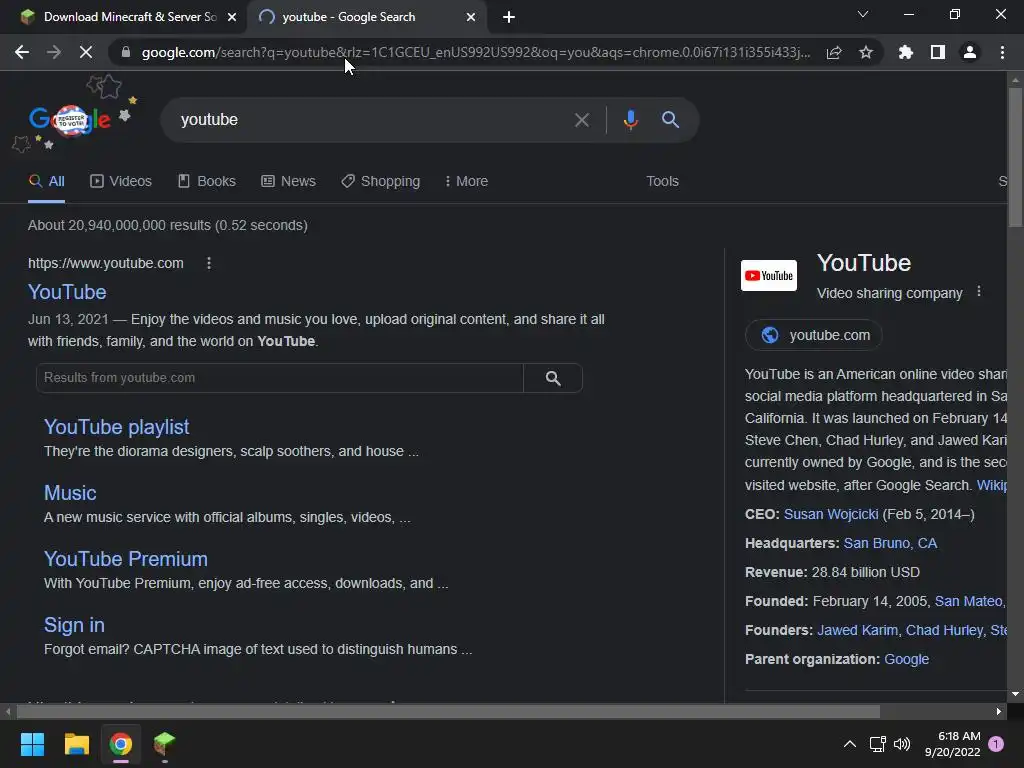Open the Chrome profile icon

tap(970, 52)
